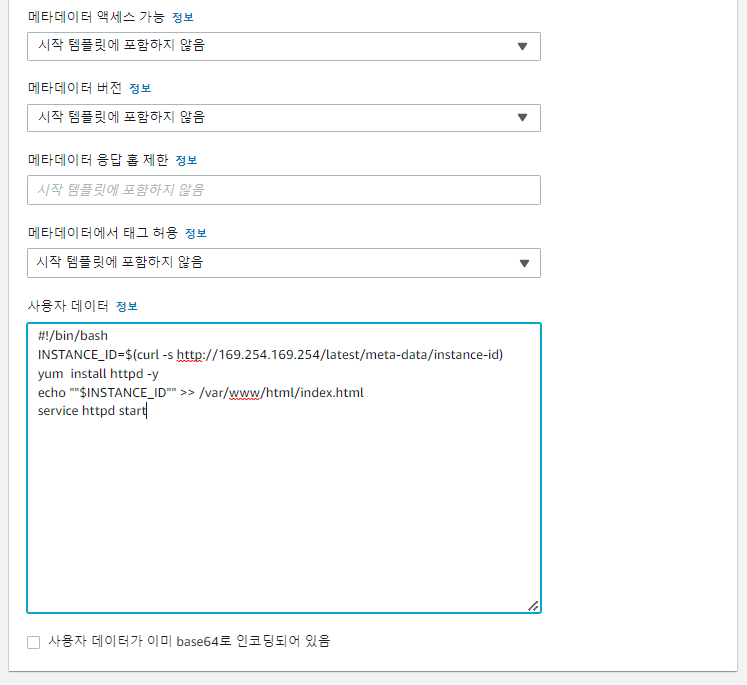Click the 메타데이터 응답 홉 제한 input field

(284, 190)
